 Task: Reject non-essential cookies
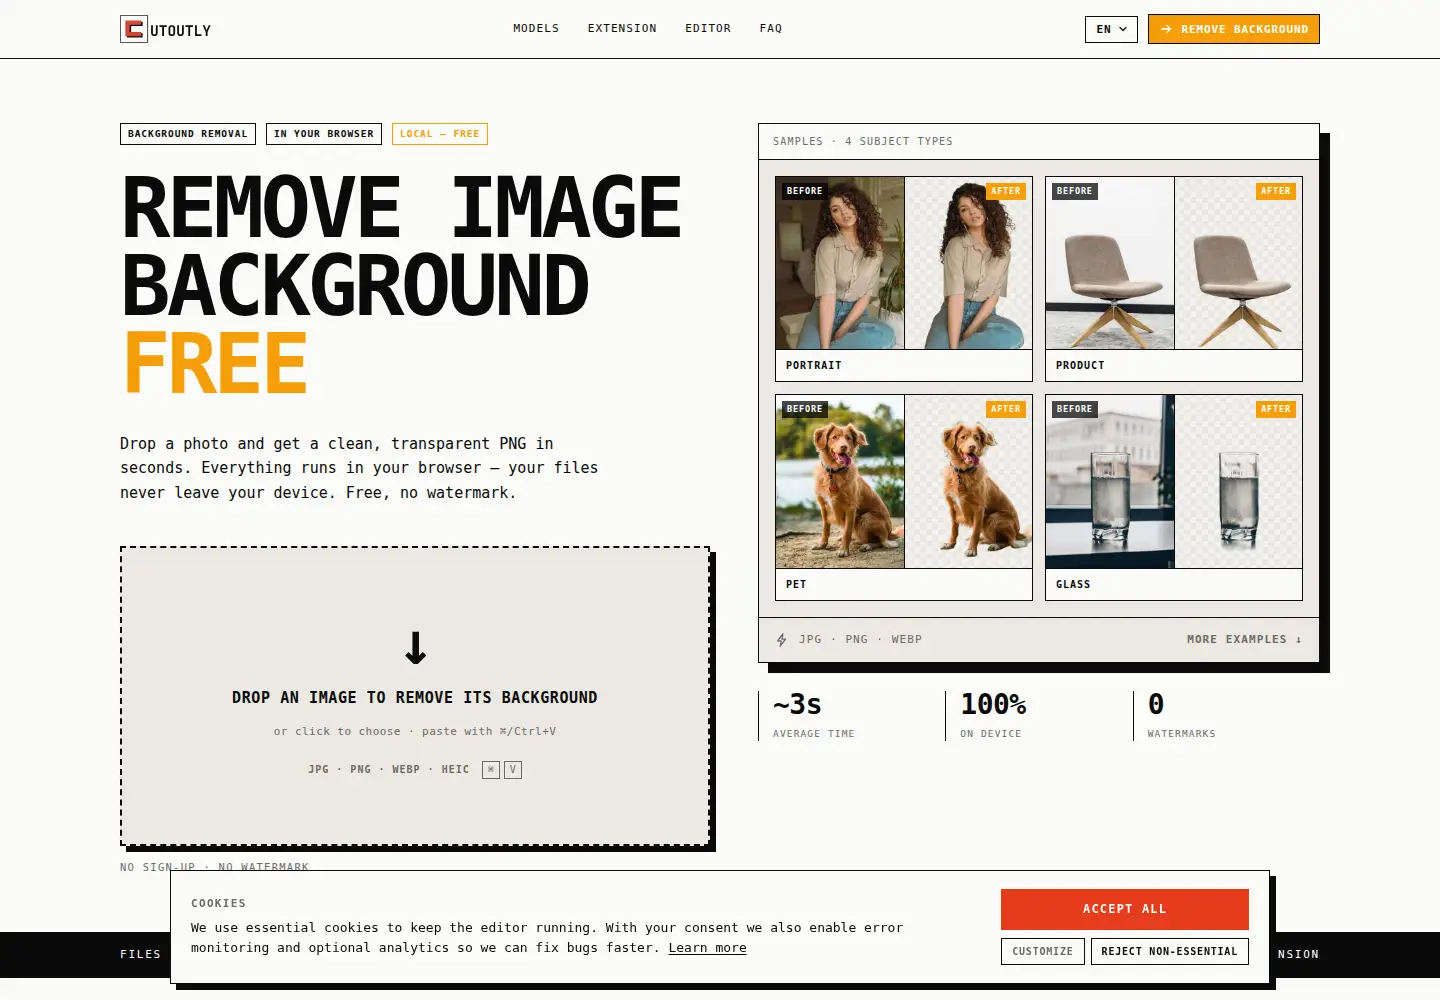coord(1170,951)
